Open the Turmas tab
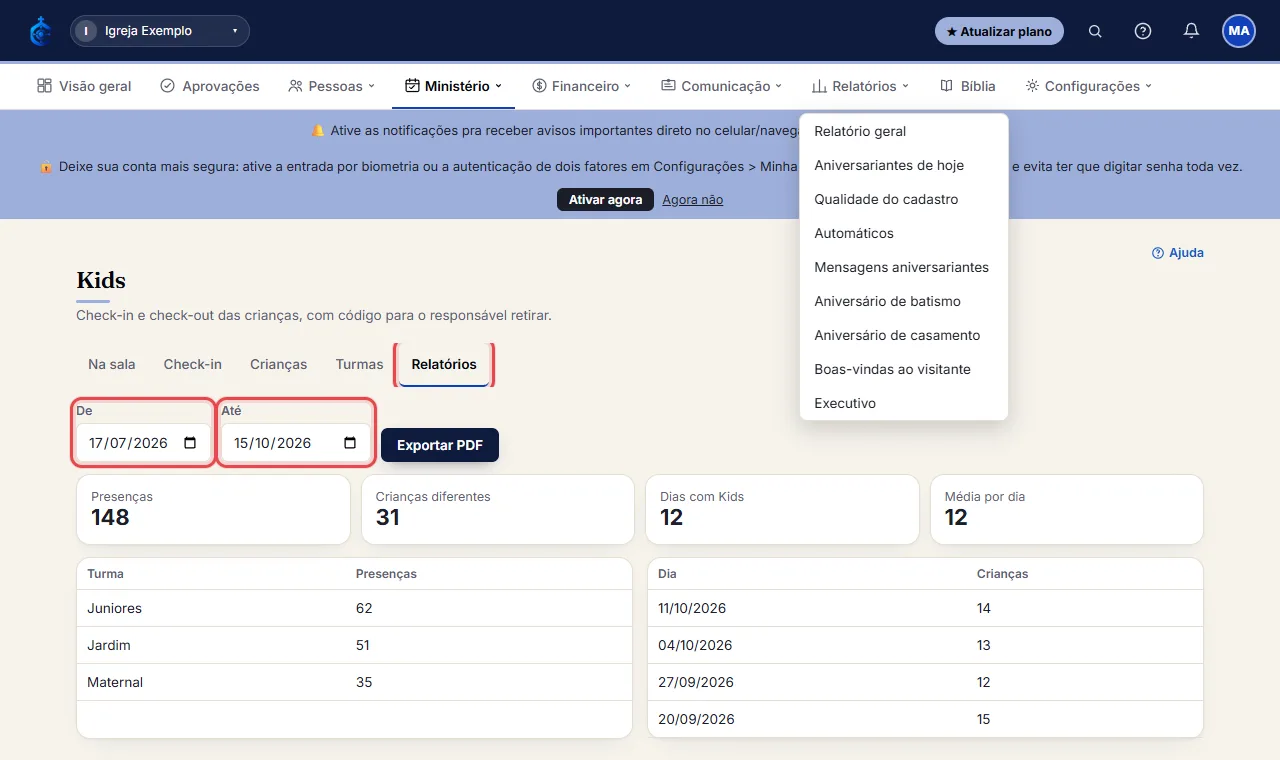The image size is (1280, 760). (360, 364)
